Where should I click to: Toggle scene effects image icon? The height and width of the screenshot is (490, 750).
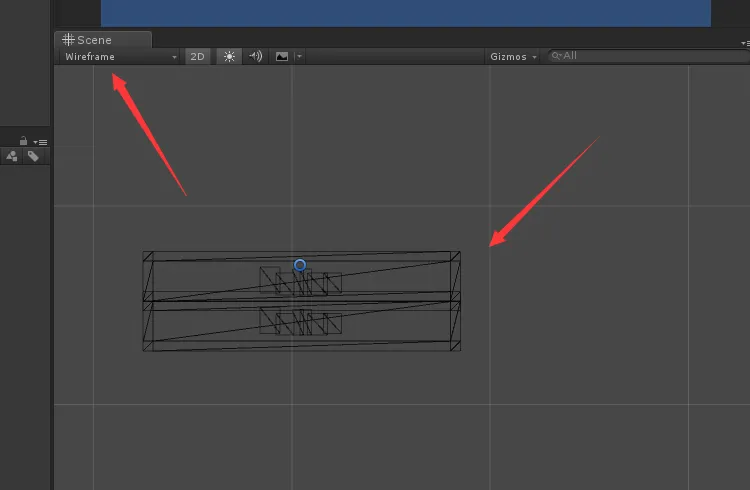282,56
